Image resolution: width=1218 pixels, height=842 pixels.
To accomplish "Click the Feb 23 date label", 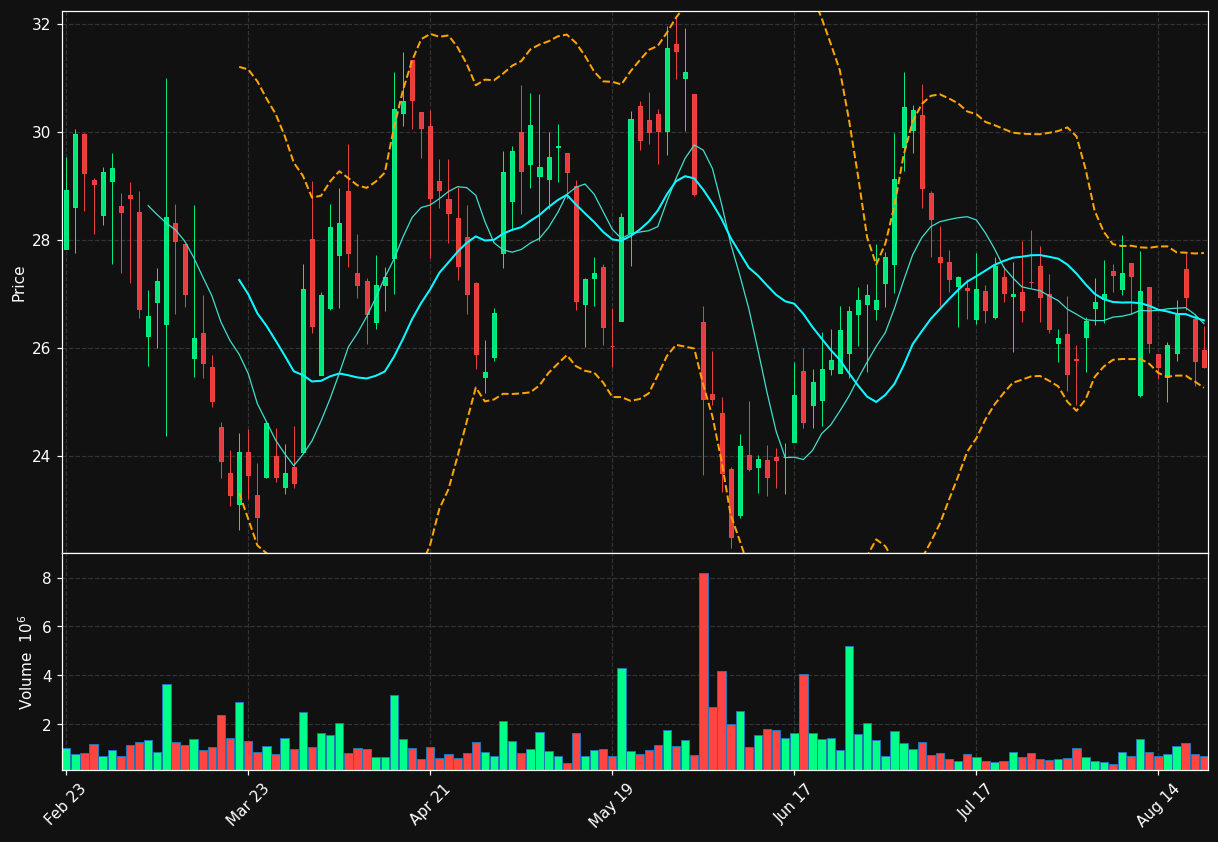I will pyautogui.click(x=64, y=805).
